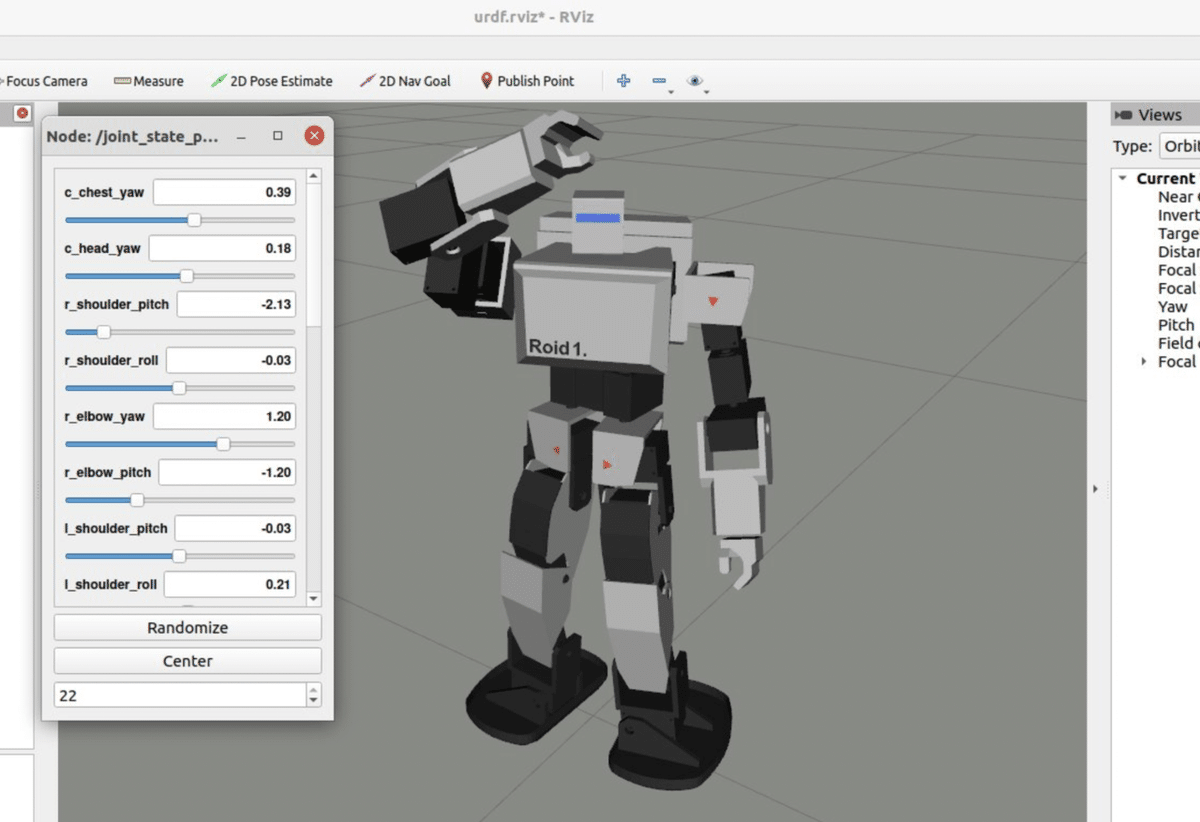Increase the spinbox value 22 with up arrow
1200x822 pixels.
click(x=314, y=689)
